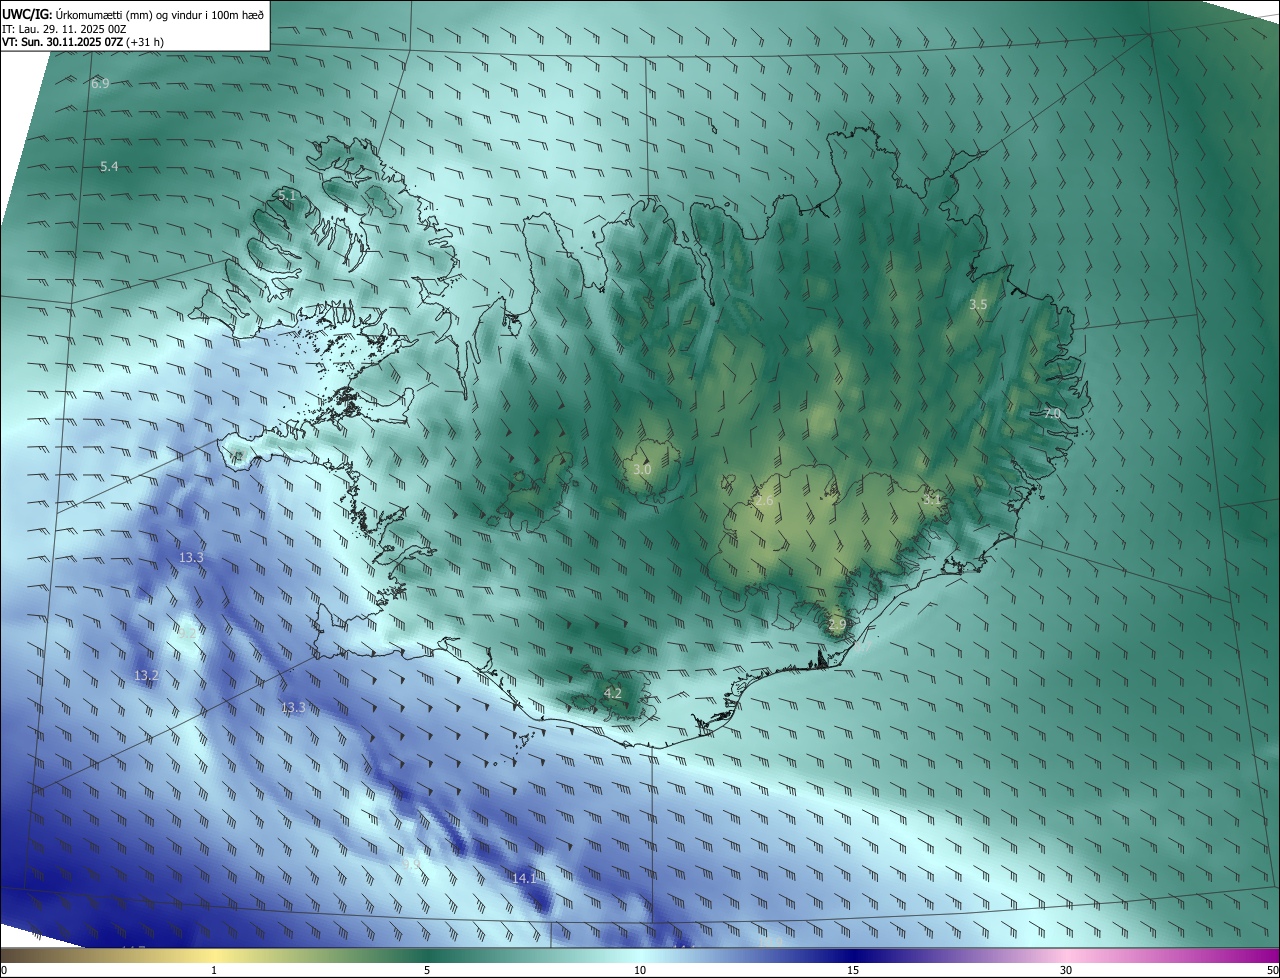Click the map value 13.2 over the sea
The image size is (1280, 978).
(x=146, y=676)
